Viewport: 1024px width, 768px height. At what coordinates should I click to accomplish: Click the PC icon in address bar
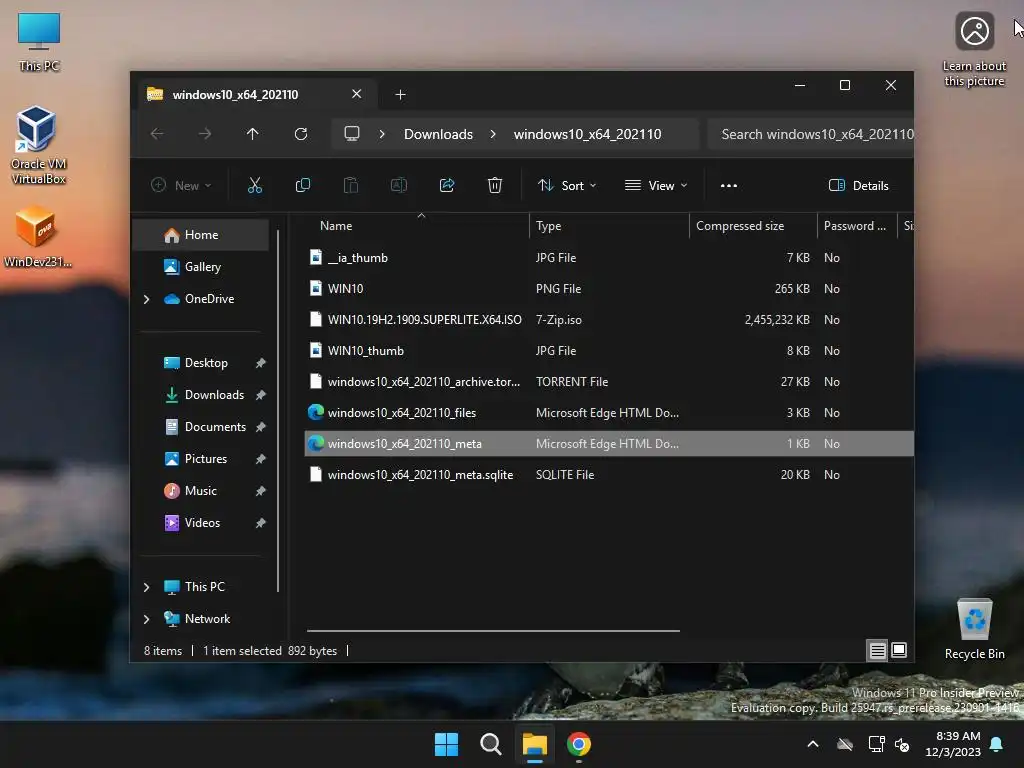(352, 134)
